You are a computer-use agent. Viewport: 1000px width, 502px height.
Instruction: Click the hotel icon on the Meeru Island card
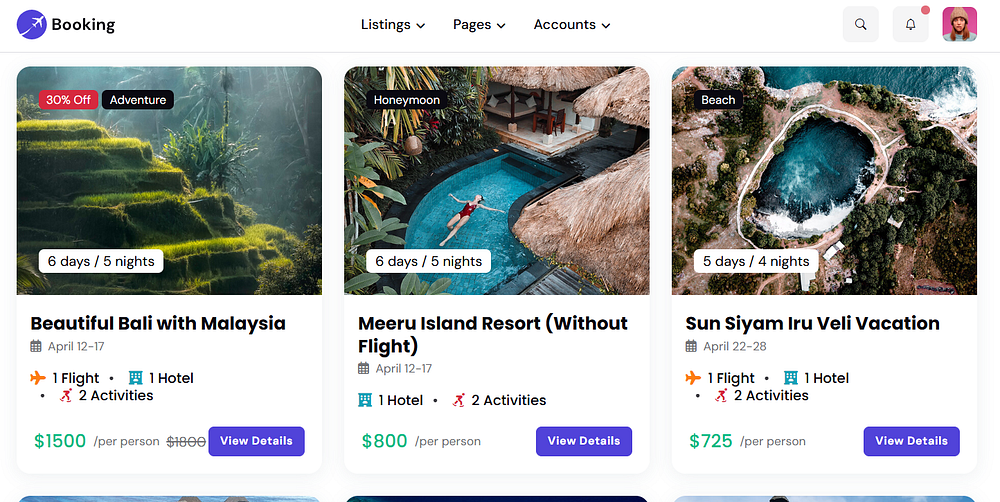pos(365,400)
